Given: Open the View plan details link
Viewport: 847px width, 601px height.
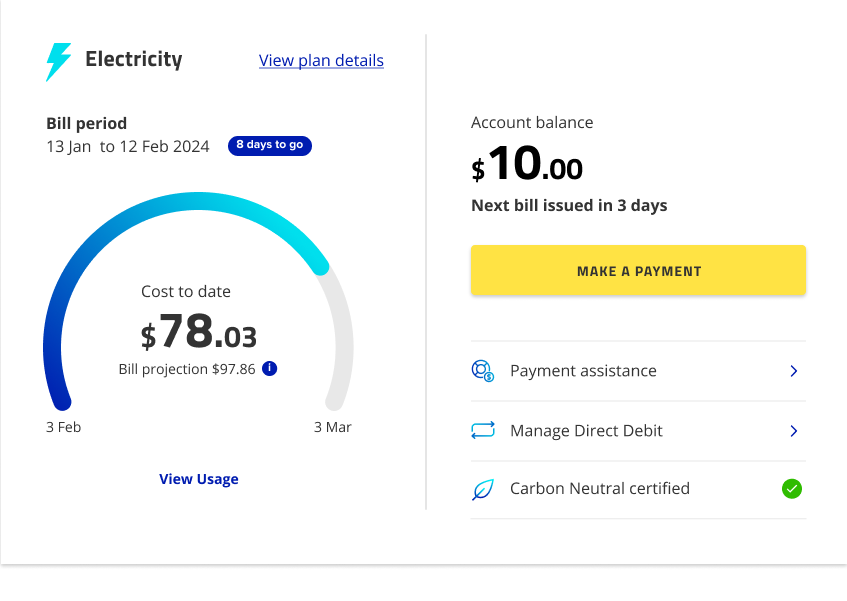Looking at the screenshot, I should coord(321,61).
